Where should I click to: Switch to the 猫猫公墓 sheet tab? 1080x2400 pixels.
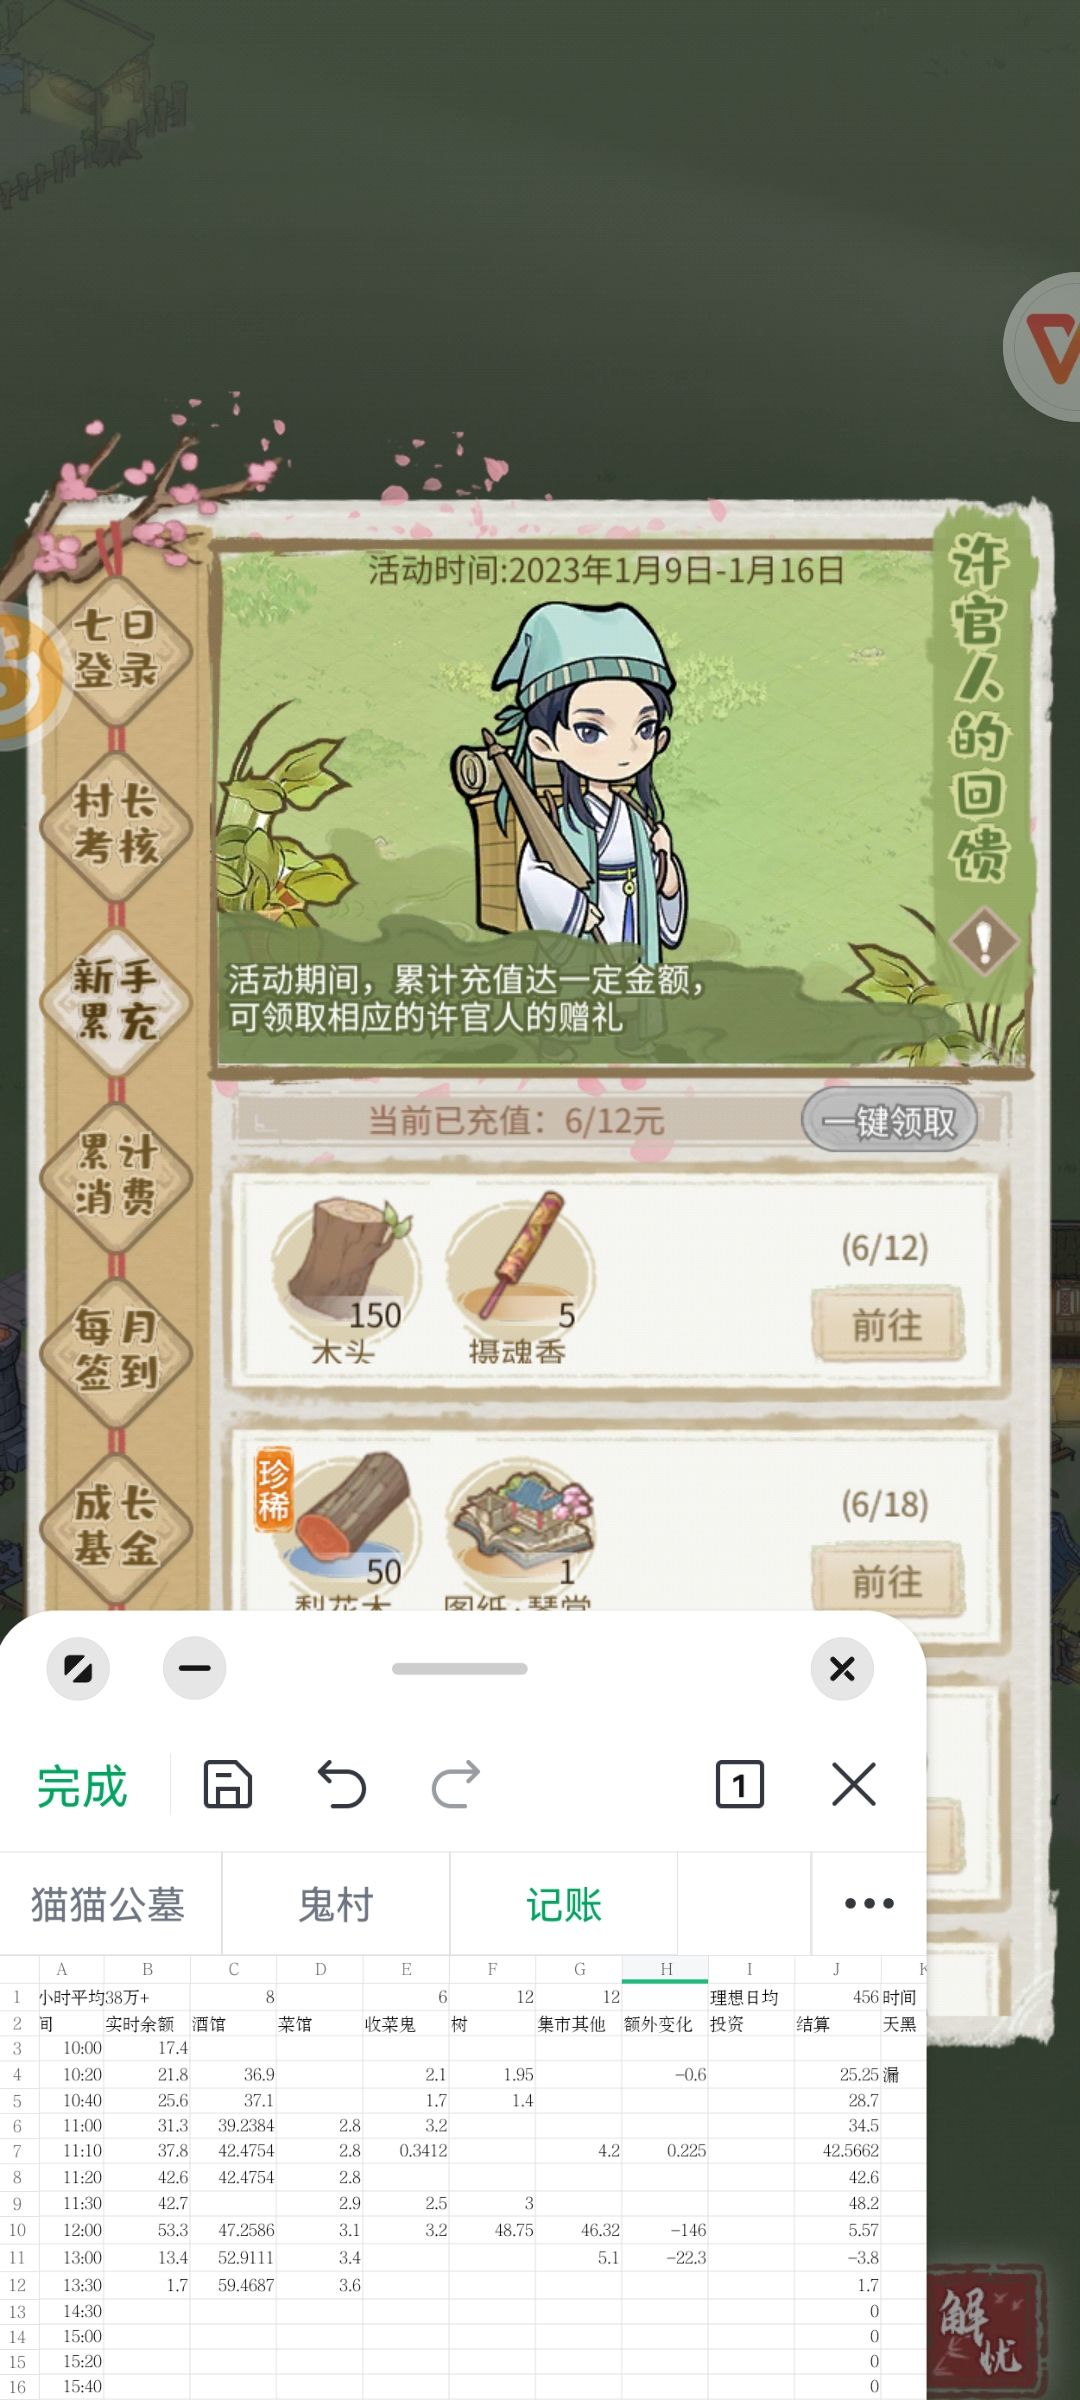pyautogui.click(x=108, y=1904)
